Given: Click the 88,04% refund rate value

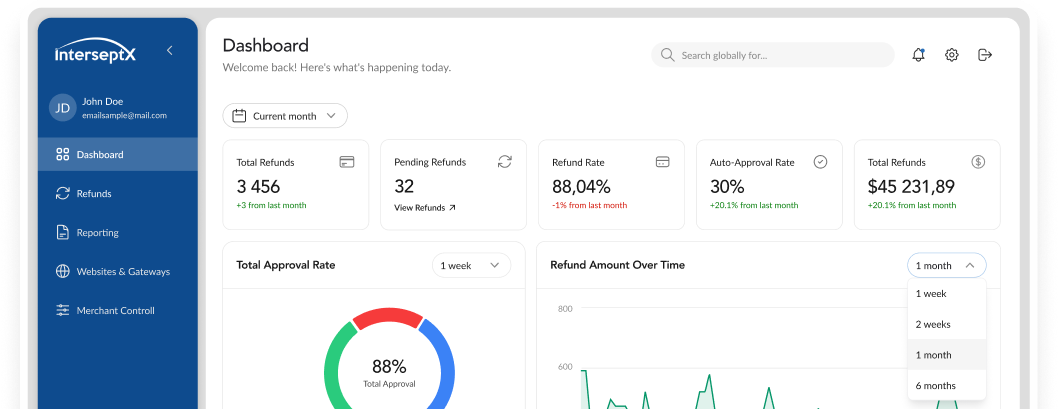Looking at the screenshot, I should coord(581,186).
